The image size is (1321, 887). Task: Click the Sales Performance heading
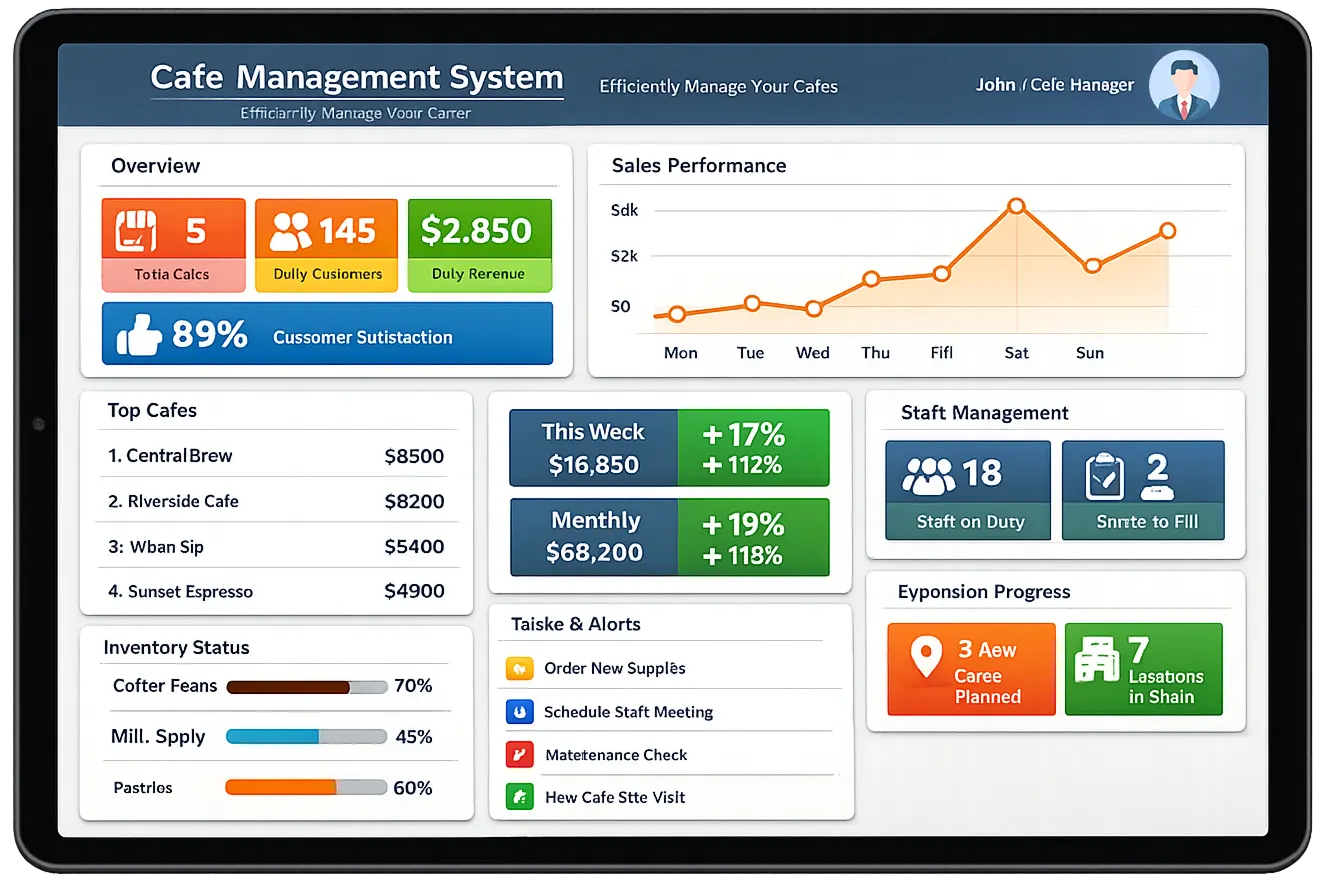click(x=699, y=166)
